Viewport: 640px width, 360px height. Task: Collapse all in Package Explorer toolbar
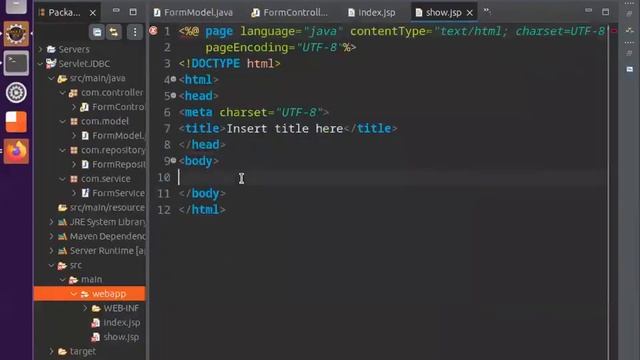coord(97,32)
